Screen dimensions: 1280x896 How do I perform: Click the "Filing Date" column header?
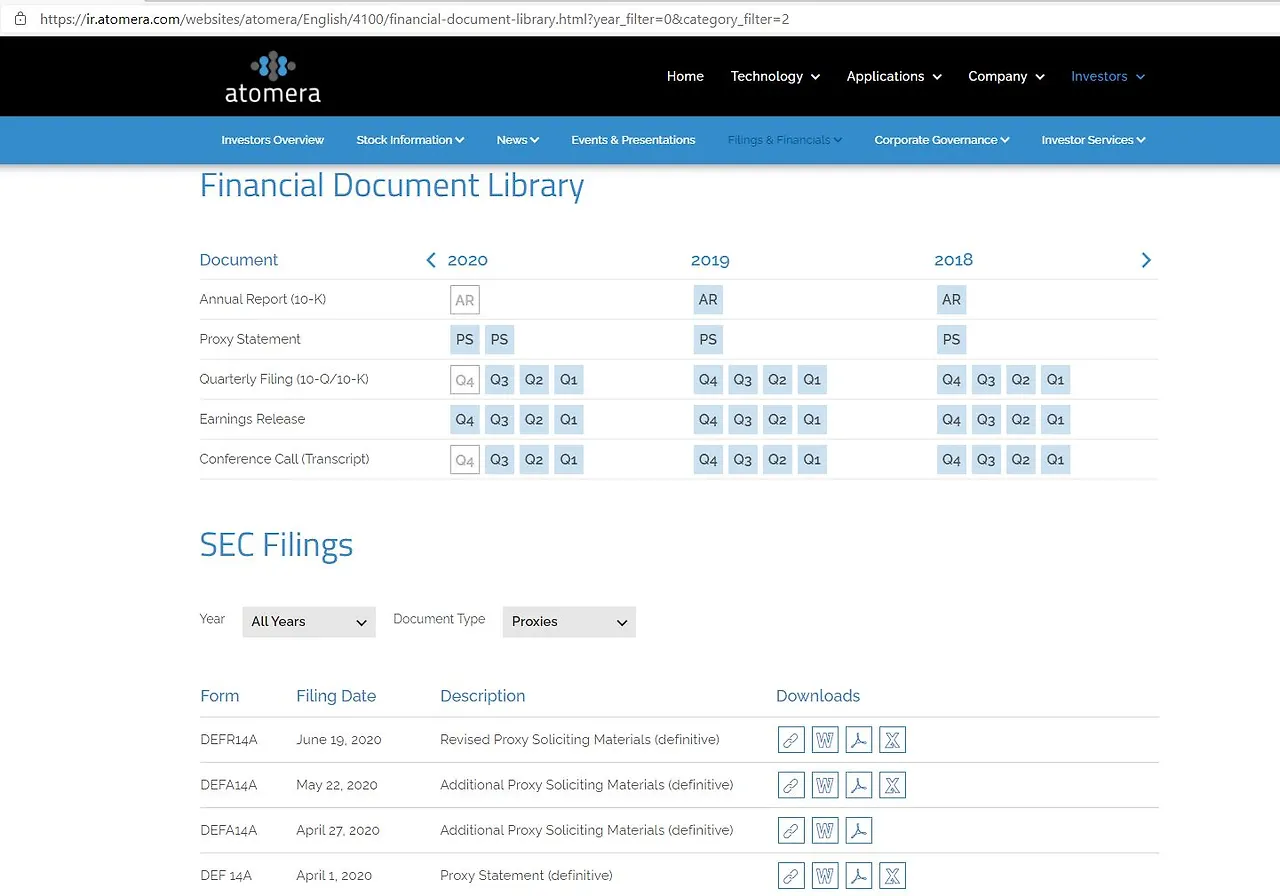(x=336, y=696)
